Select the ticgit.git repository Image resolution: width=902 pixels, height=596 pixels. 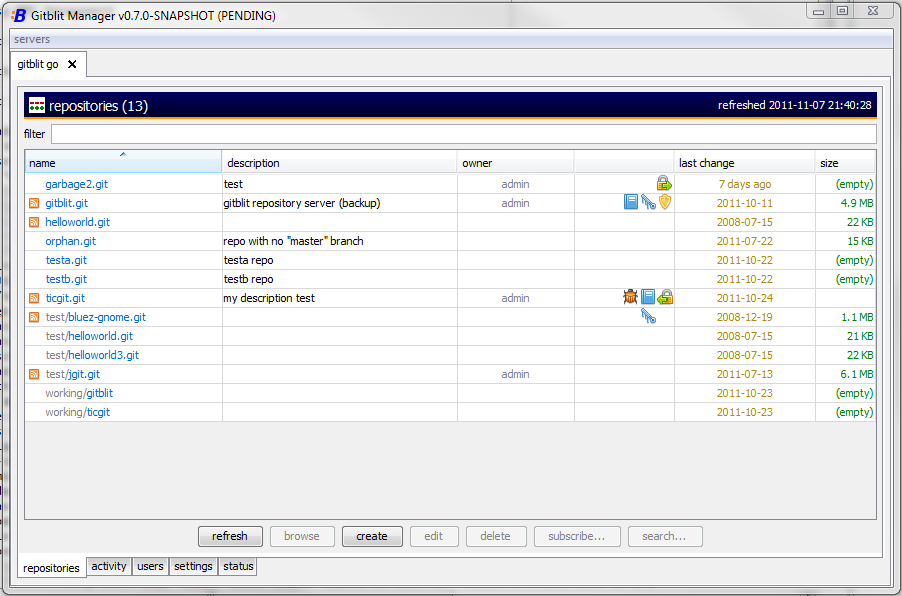65,298
